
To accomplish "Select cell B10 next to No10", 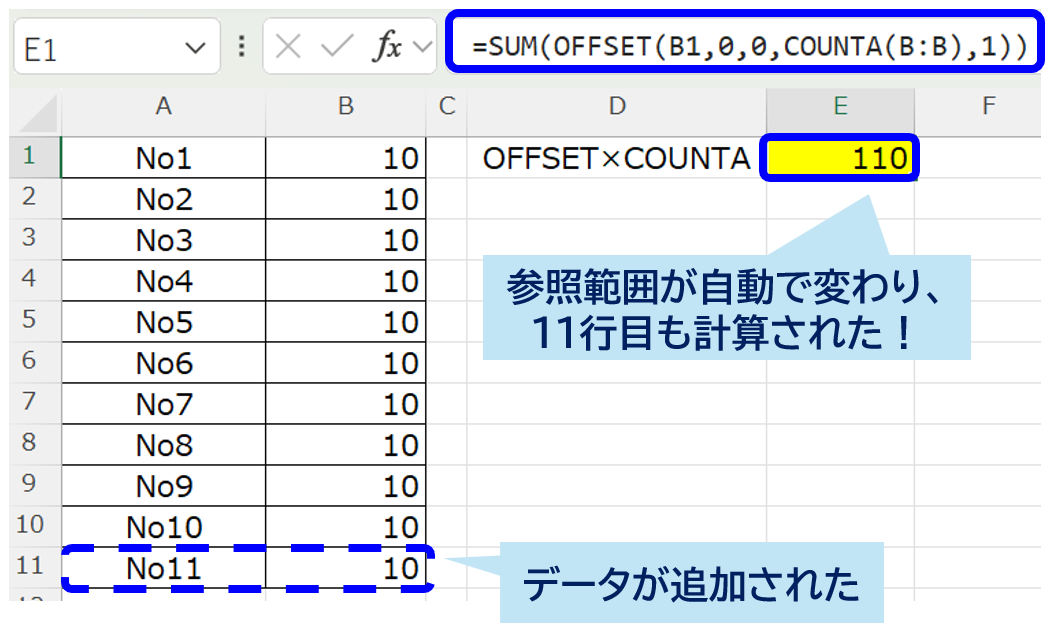I will pos(345,527).
